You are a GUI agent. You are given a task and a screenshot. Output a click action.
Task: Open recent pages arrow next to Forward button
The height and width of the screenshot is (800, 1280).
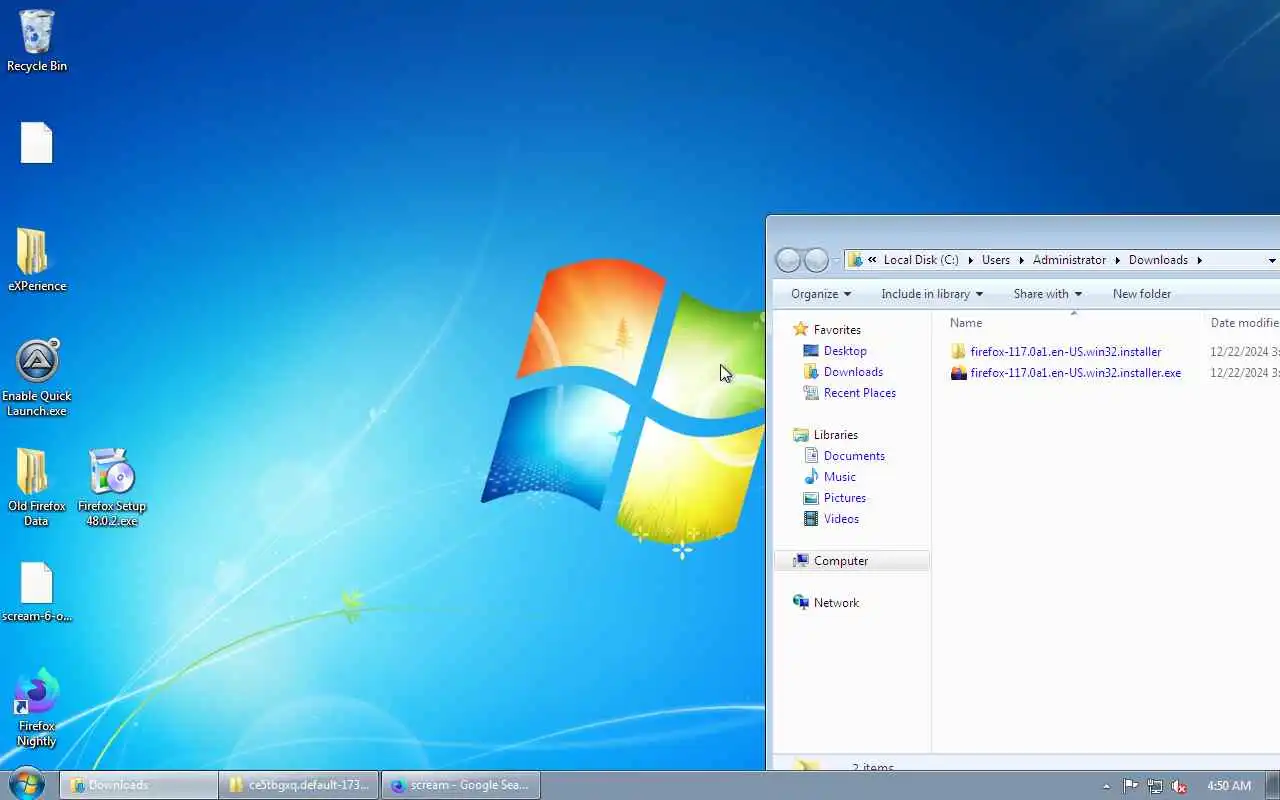(836, 261)
